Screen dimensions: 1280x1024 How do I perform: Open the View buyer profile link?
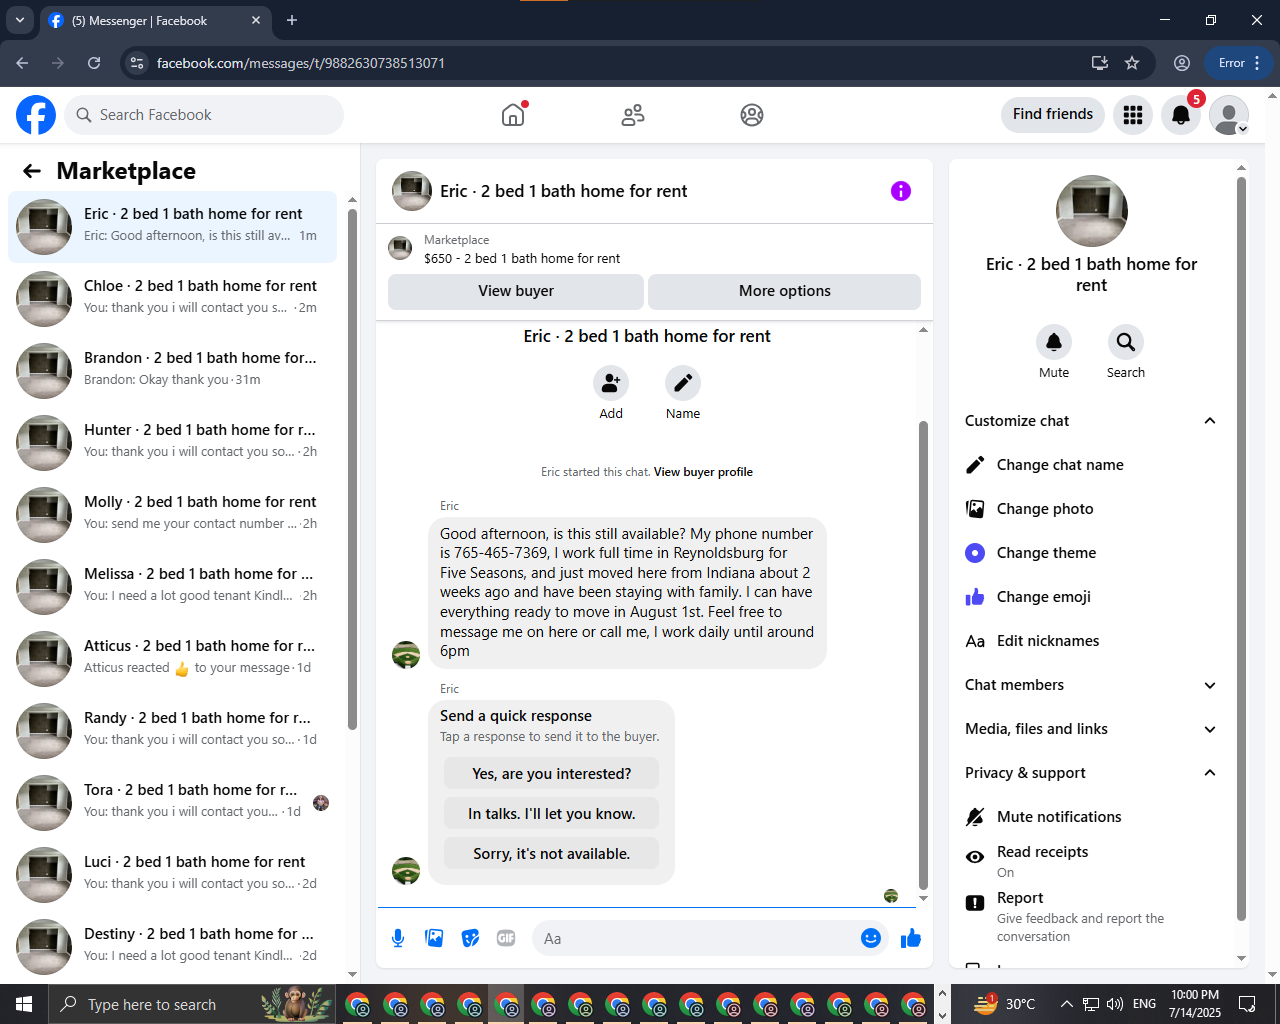pos(703,472)
